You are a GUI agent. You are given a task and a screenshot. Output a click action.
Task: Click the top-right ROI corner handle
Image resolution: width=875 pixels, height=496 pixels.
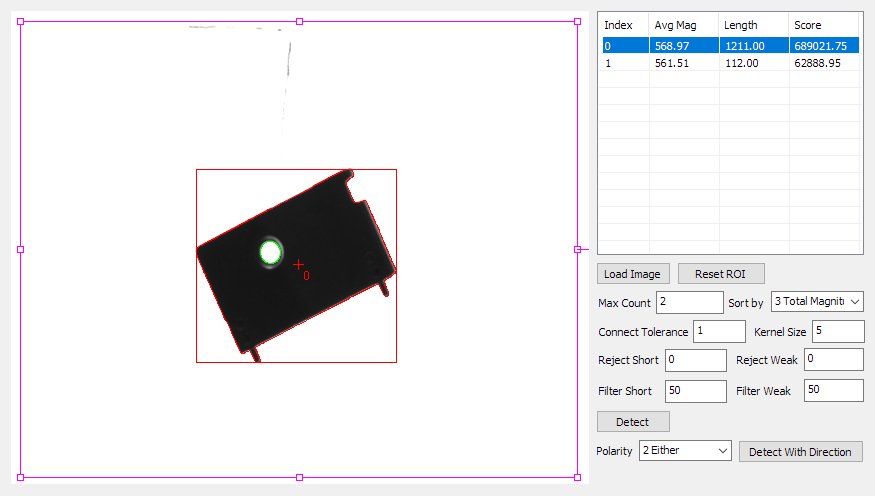(x=578, y=22)
